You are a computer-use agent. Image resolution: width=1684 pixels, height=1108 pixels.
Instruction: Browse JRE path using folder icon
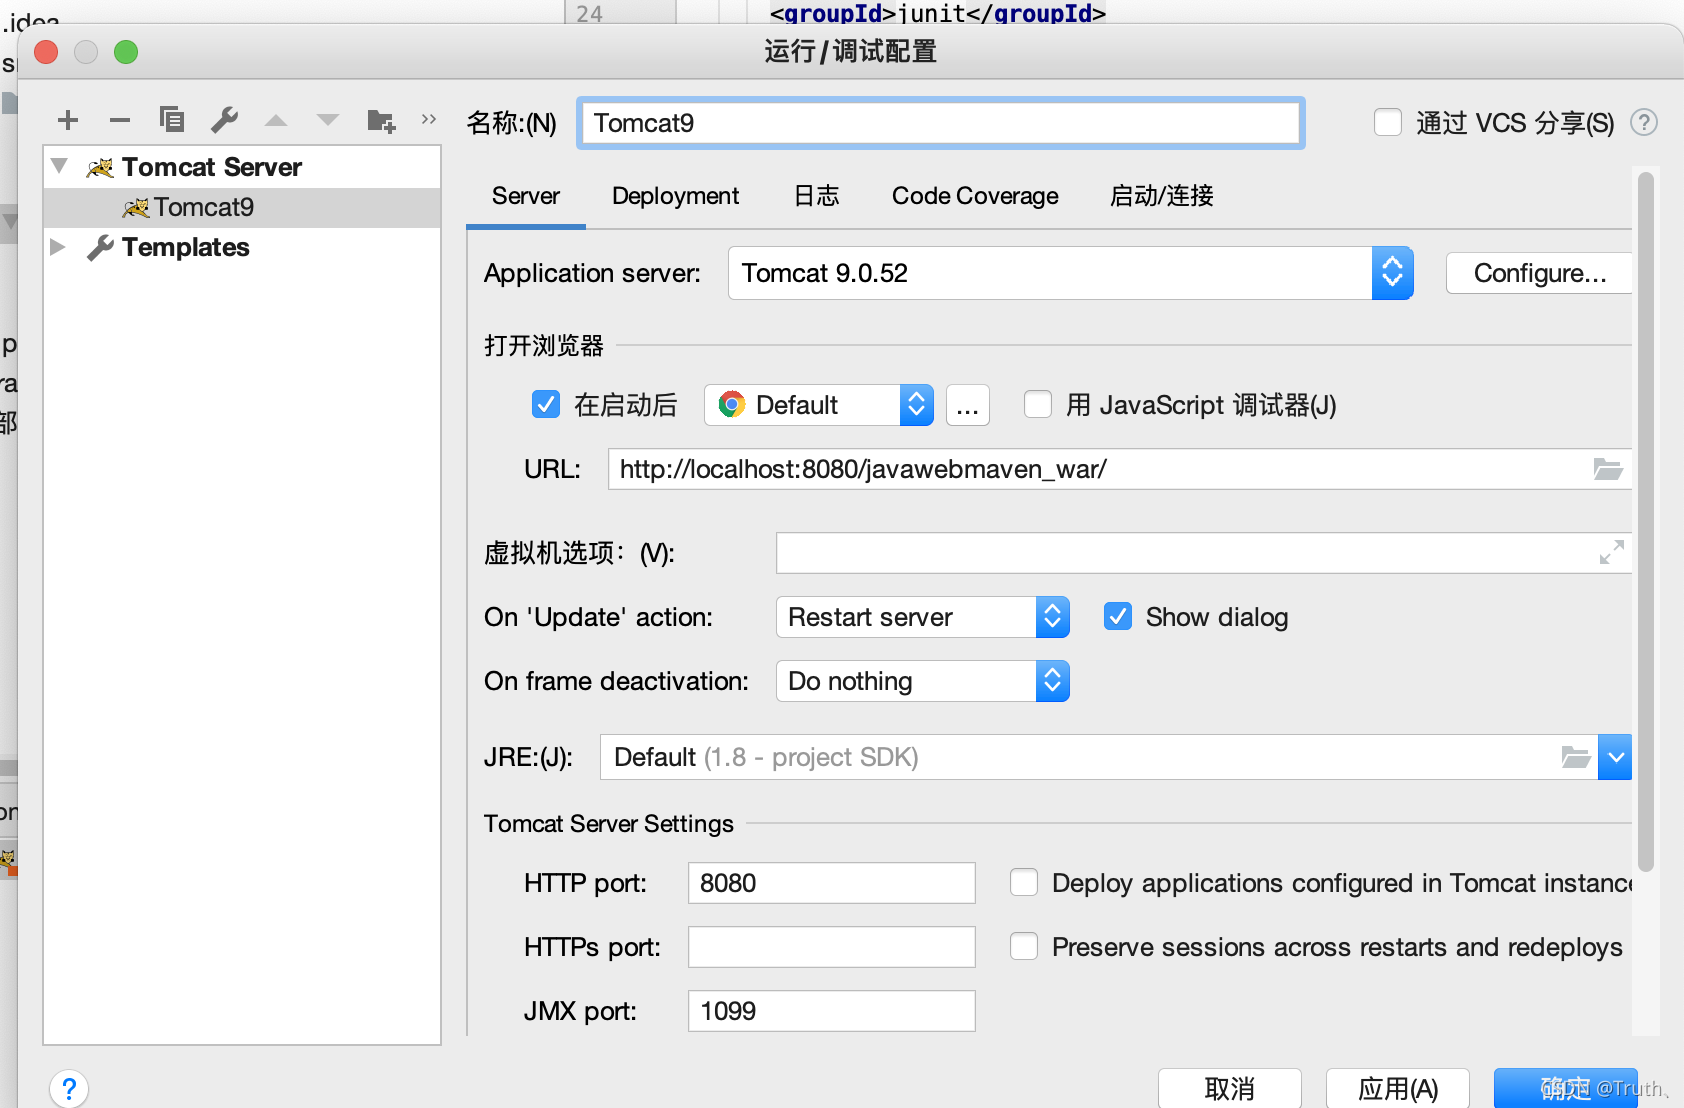coord(1576,757)
